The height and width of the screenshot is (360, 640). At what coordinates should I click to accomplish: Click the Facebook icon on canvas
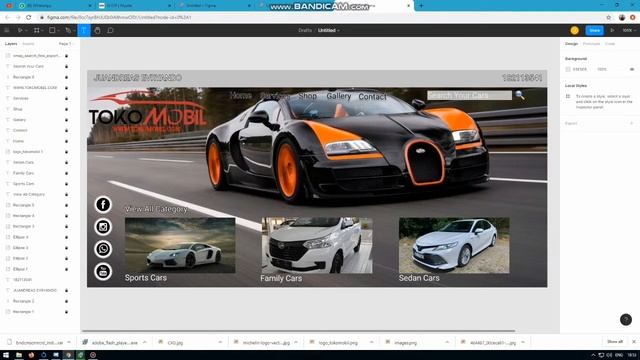point(103,204)
